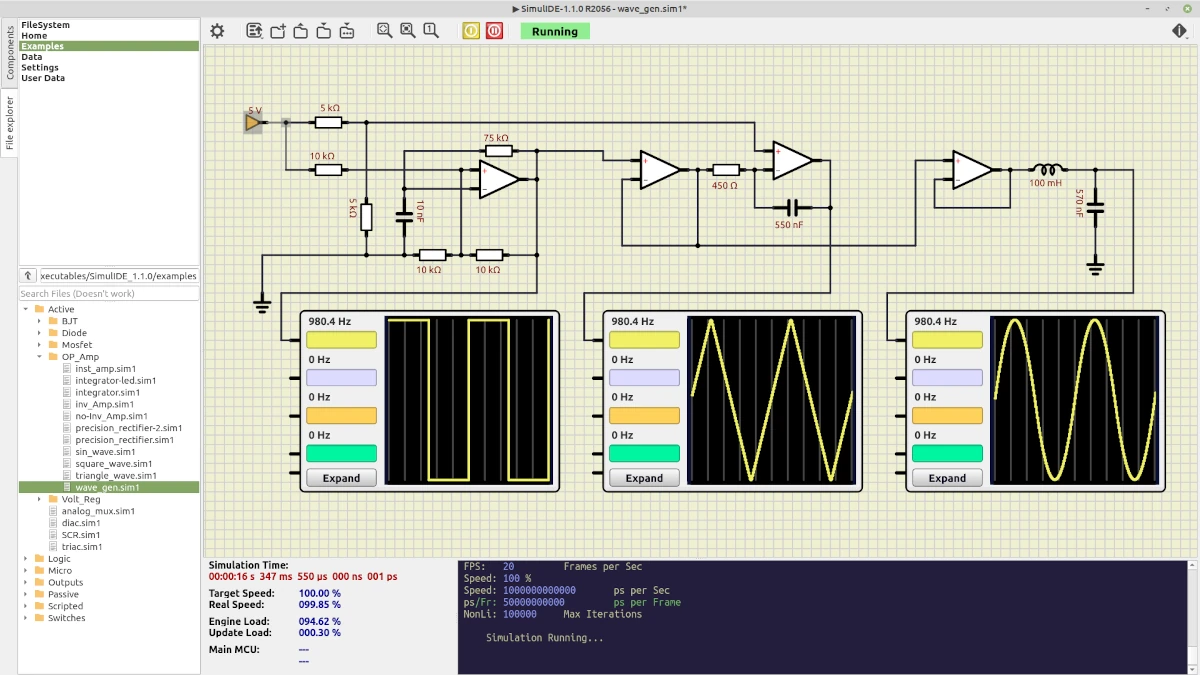Click the save circuit toolbar icon
This screenshot has height=675, width=1200.
[323, 31]
